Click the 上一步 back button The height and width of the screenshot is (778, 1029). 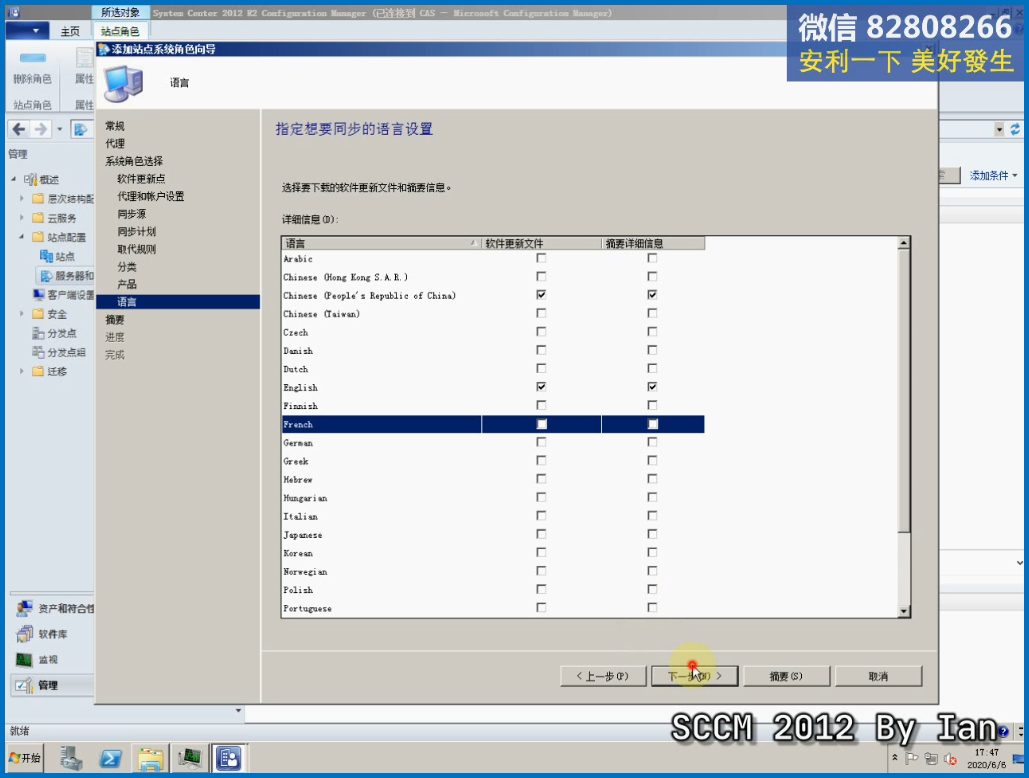(x=602, y=676)
